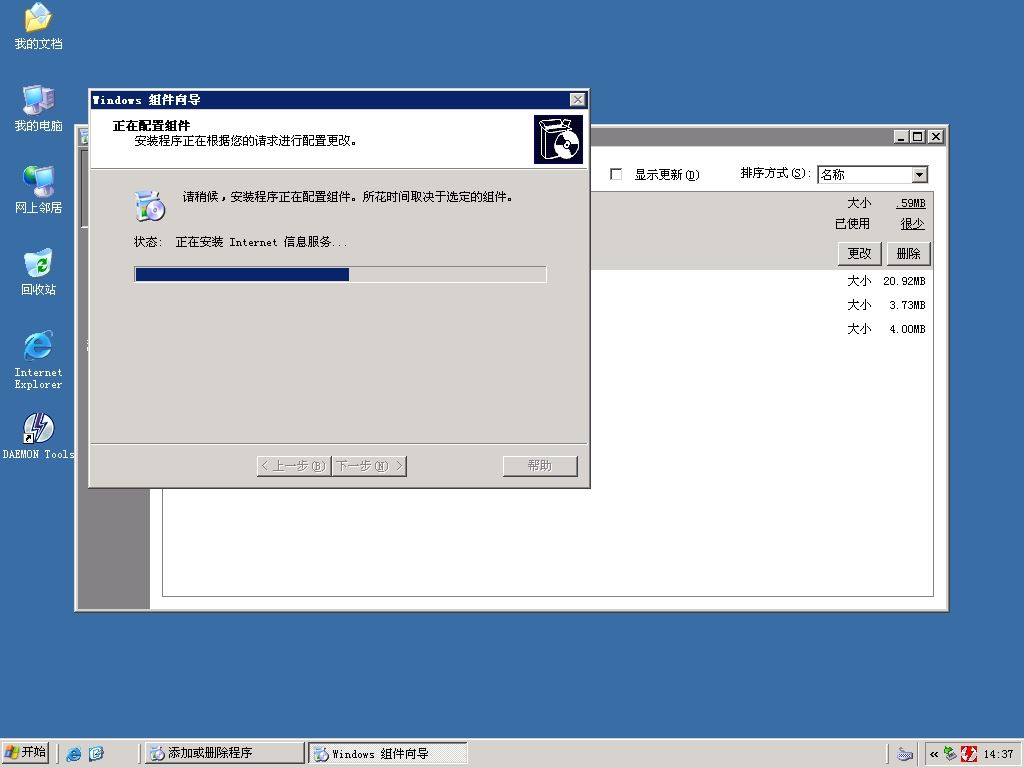Click the 很少 usage link
Screen dimensions: 1024x768
pos(912,224)
